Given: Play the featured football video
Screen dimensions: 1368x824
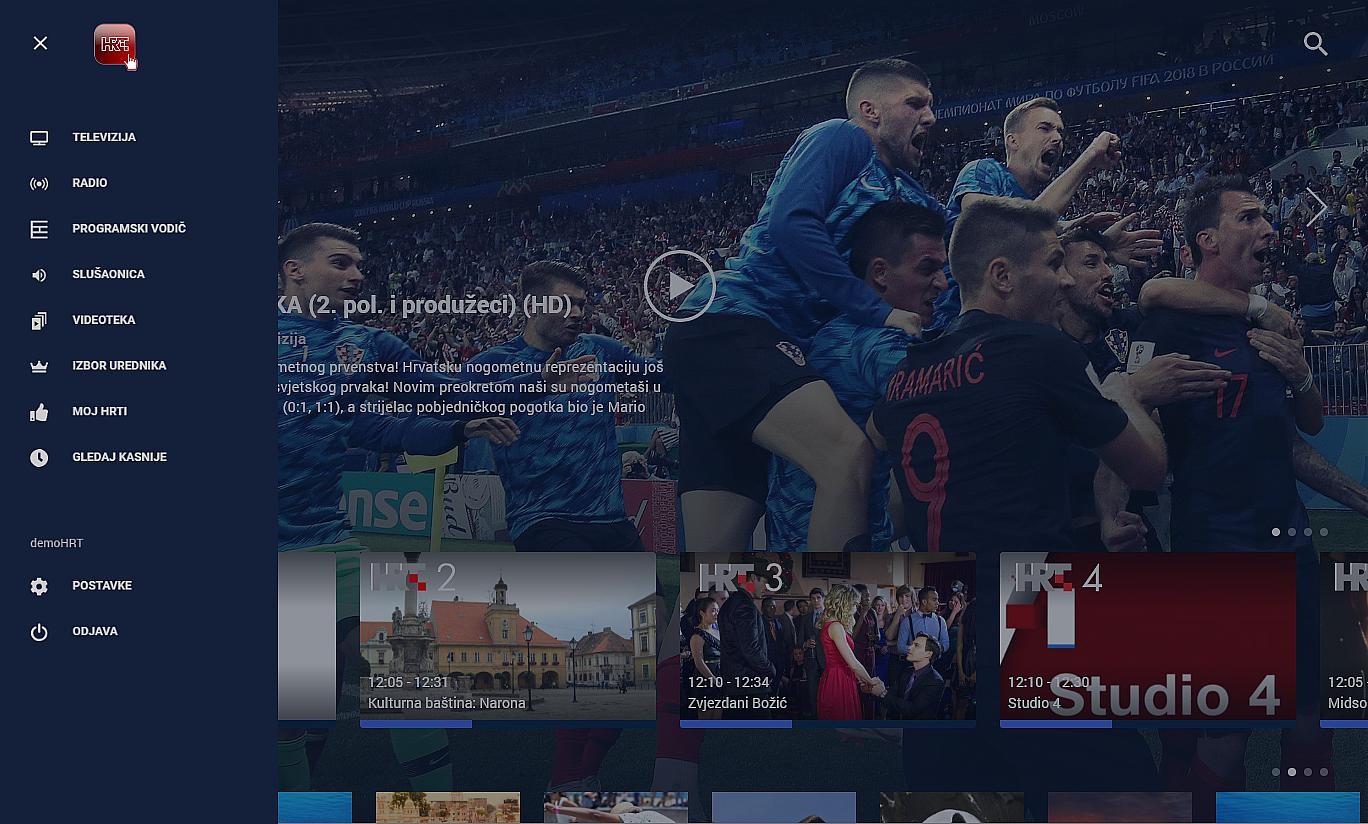Looking at the screenshot, I should coord(680,286).
